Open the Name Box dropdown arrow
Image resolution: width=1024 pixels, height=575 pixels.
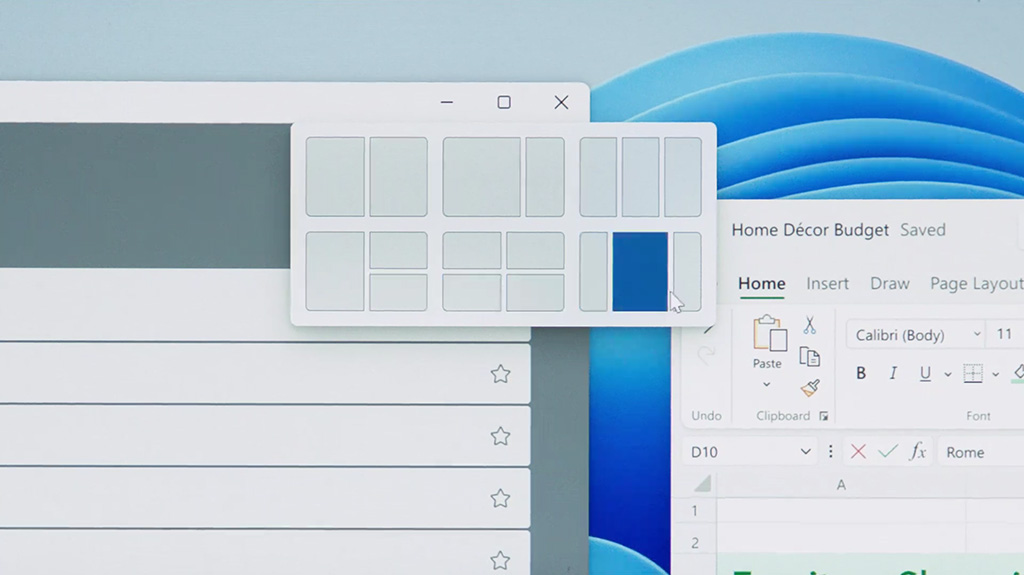[805, 452]
